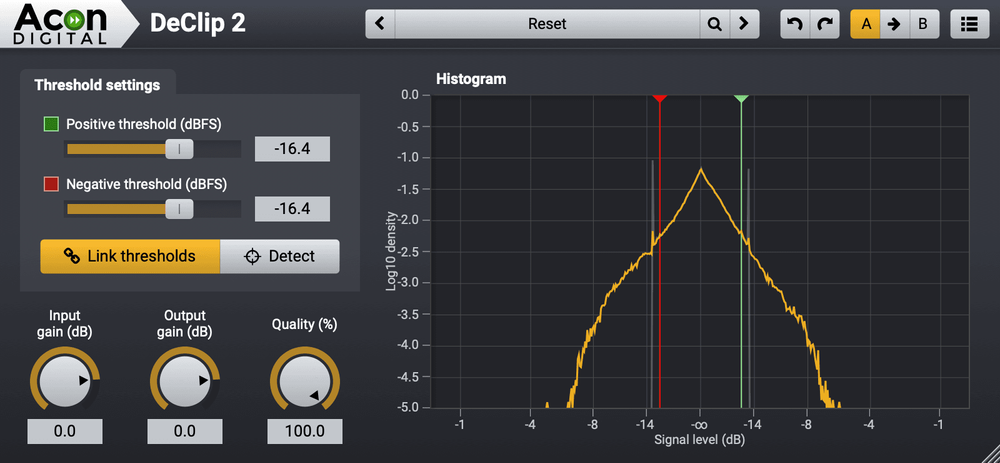This screenshot has width=1000, height=463.
Task: Open the plugin menu list icon
Action: [968, 24]
